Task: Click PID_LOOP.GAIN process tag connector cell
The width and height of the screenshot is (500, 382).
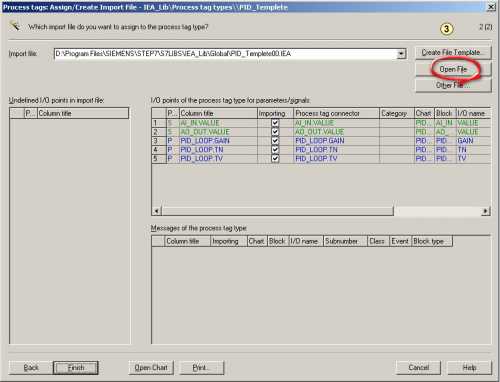Action: (x=336, y=141)
